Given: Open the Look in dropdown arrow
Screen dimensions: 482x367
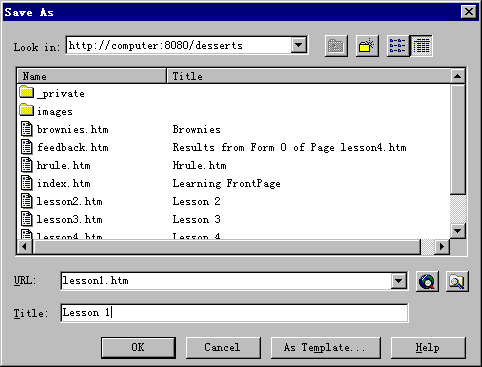Looking at the screenshot, I should [299, 45].
